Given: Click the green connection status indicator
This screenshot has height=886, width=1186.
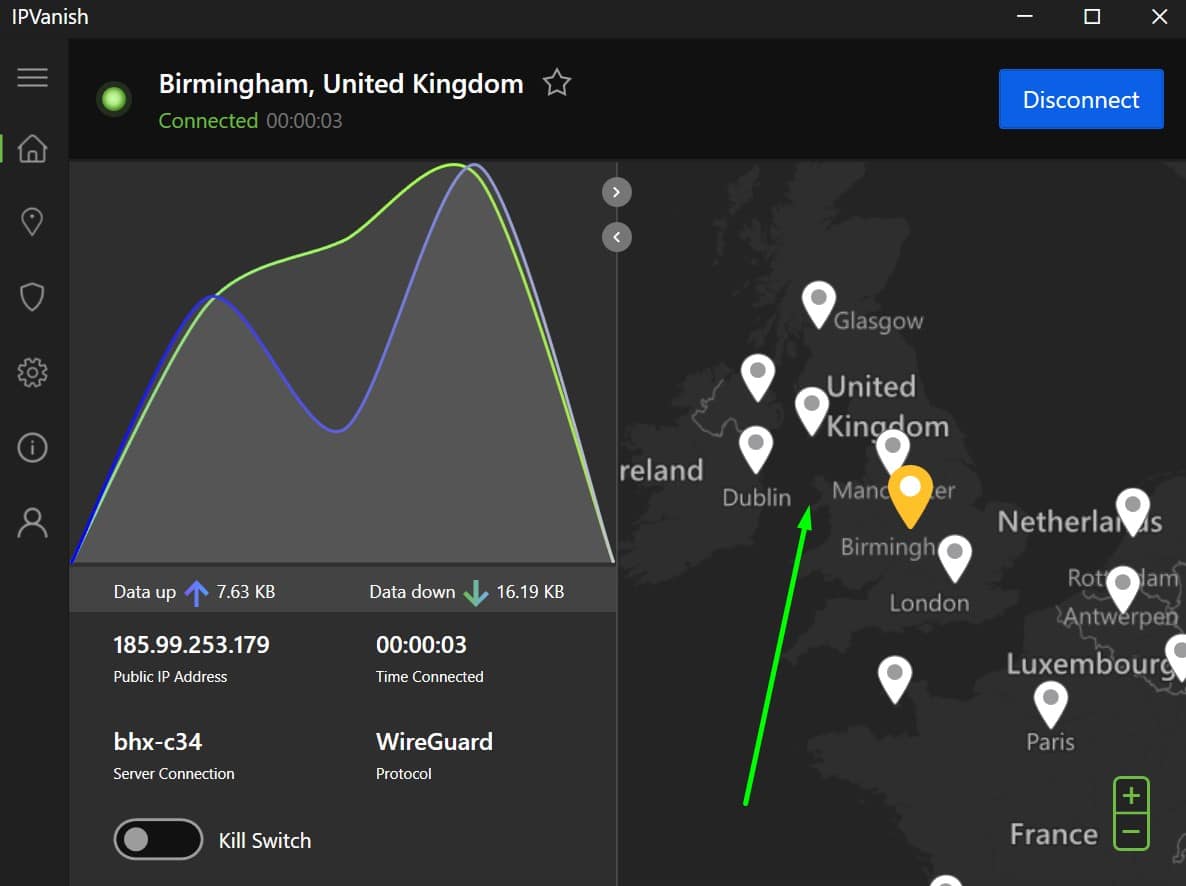Looking at the screenshot, I should 114,98.
